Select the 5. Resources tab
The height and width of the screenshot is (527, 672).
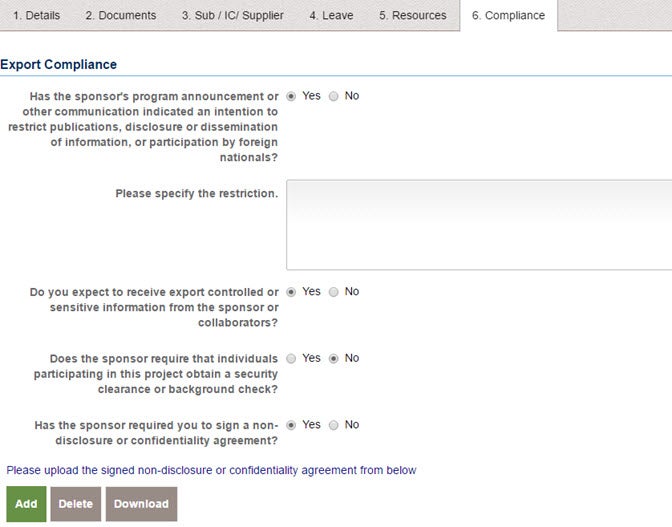point(412,15)
